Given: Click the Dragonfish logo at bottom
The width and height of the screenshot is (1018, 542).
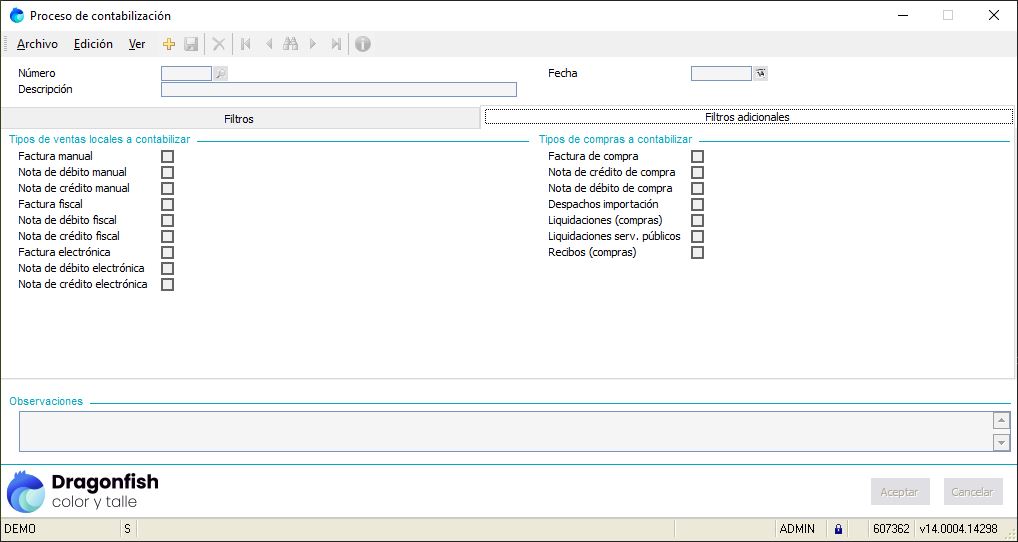Looking at the screenshot, I should (x=82, y=491).
